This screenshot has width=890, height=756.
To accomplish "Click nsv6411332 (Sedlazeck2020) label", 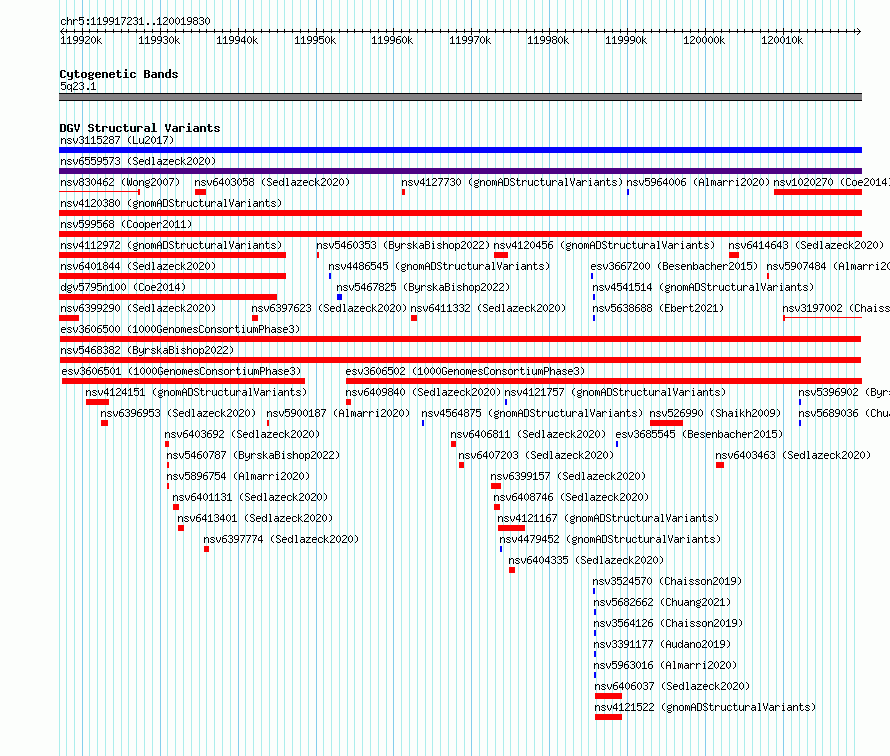I will (488, 308).
